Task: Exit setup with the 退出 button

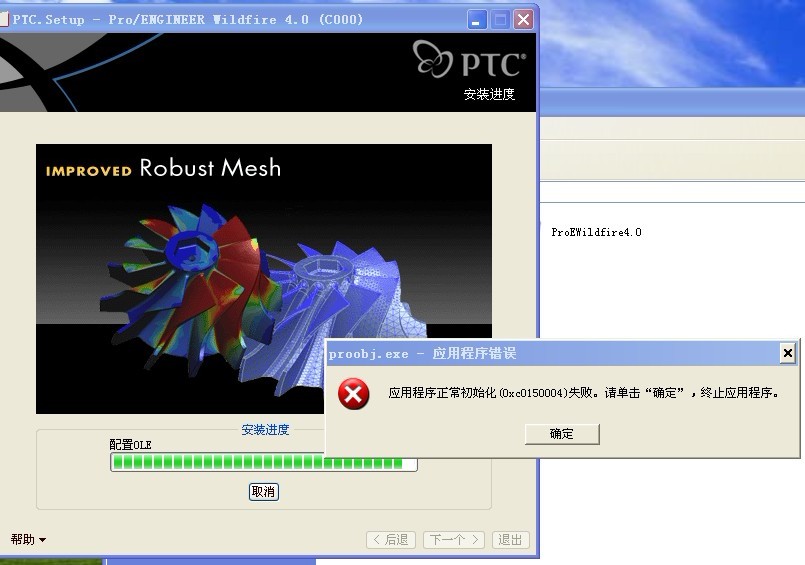Action: [510, 539]
